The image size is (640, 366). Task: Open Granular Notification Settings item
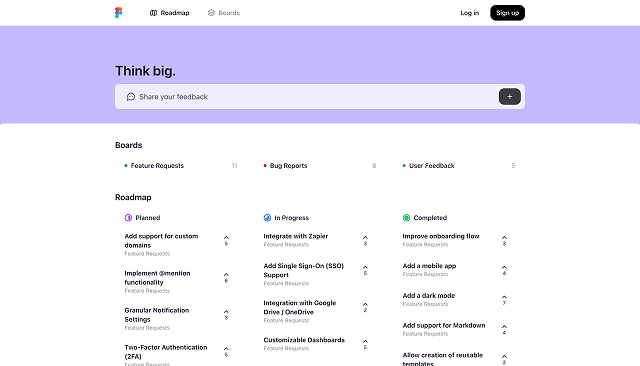click(157, 315)
